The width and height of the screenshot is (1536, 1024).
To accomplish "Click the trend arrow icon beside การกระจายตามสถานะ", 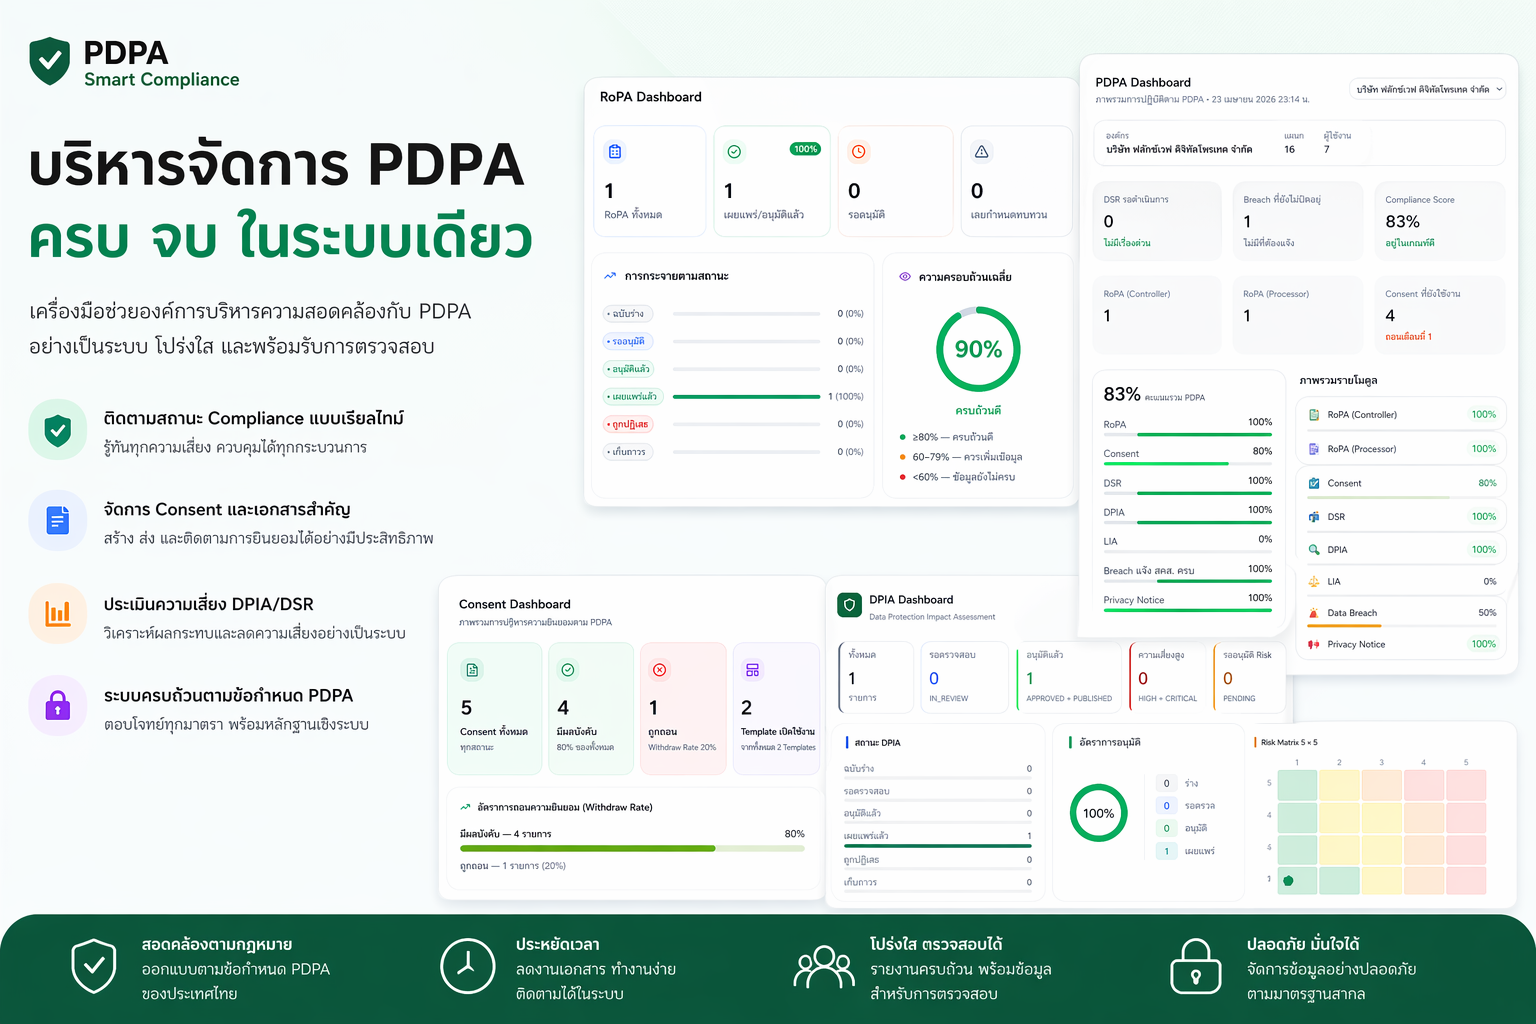I will click(610, 276).
